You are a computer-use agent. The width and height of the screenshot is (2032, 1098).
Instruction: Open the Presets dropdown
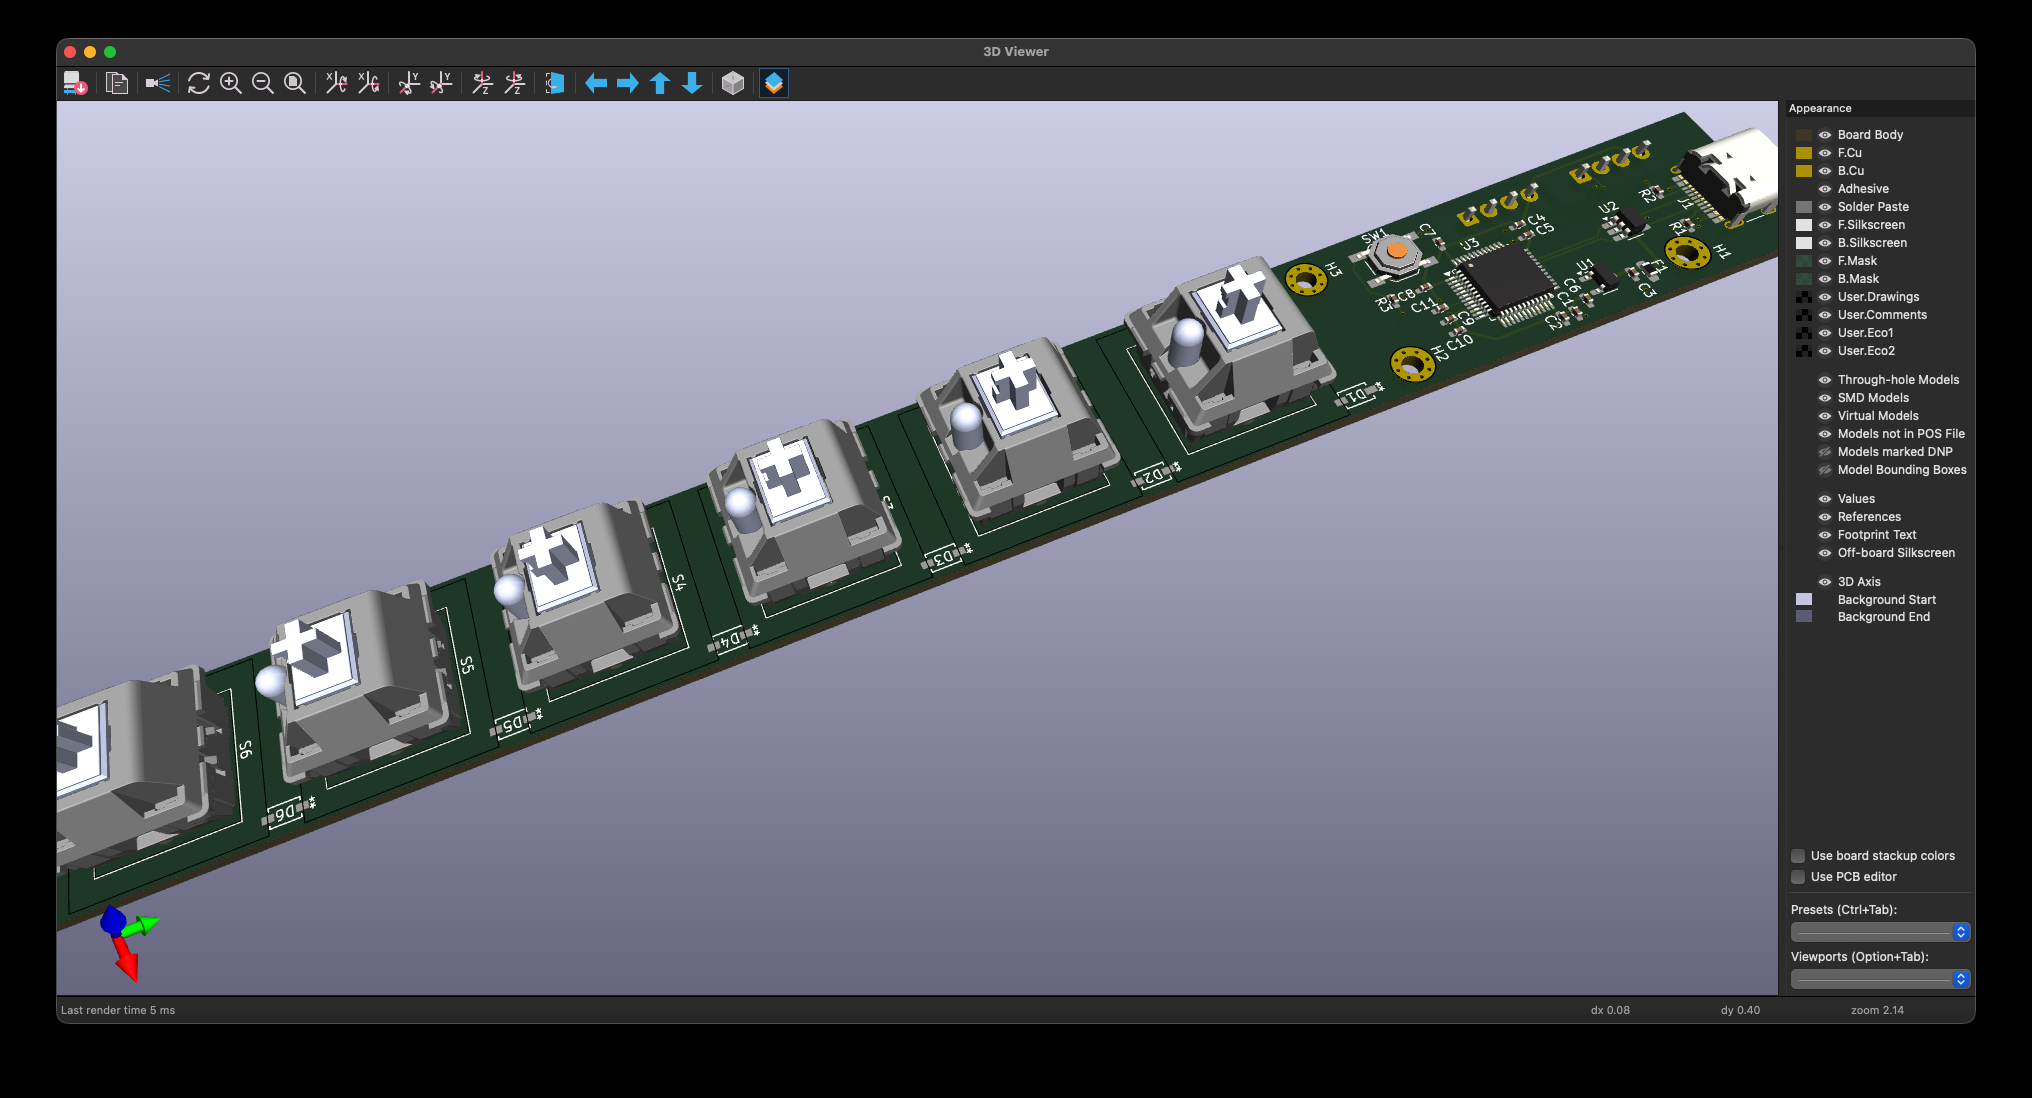pyautogui.click(x=1880, y=932)
